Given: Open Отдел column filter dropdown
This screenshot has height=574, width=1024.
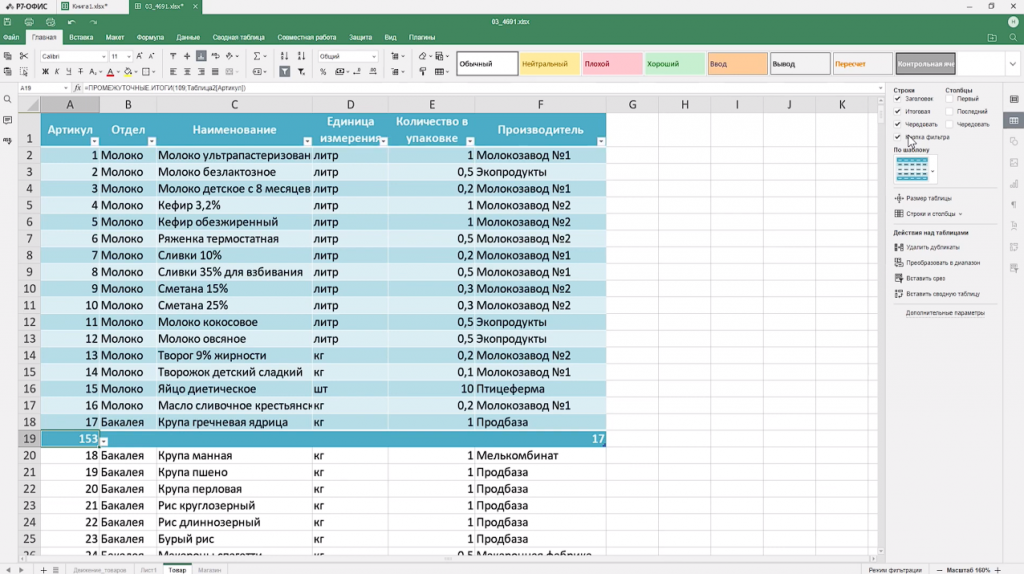Looking at the screenshot, I should coord(152,141).
